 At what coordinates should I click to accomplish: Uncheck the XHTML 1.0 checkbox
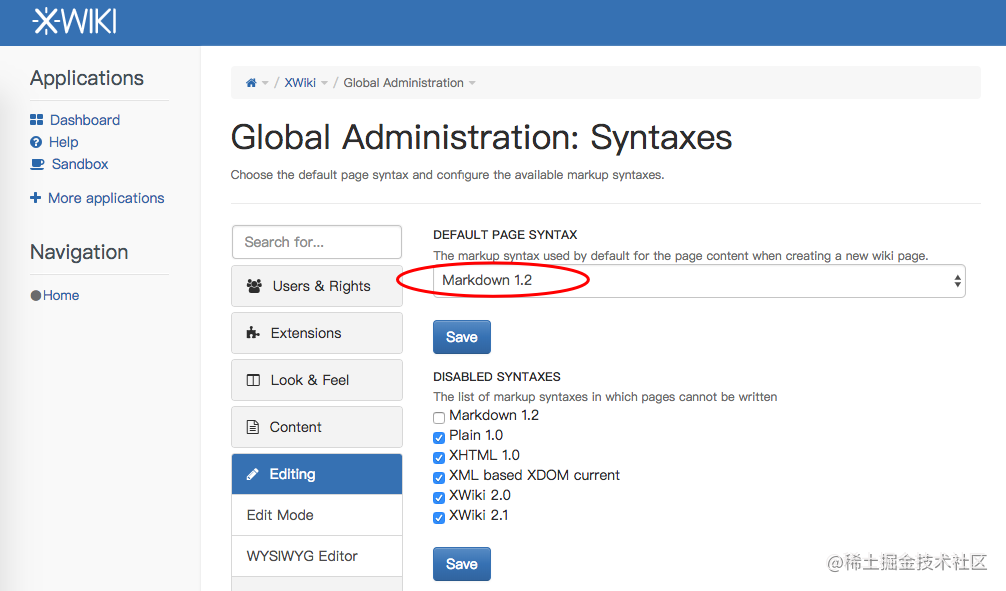(439, 458)
